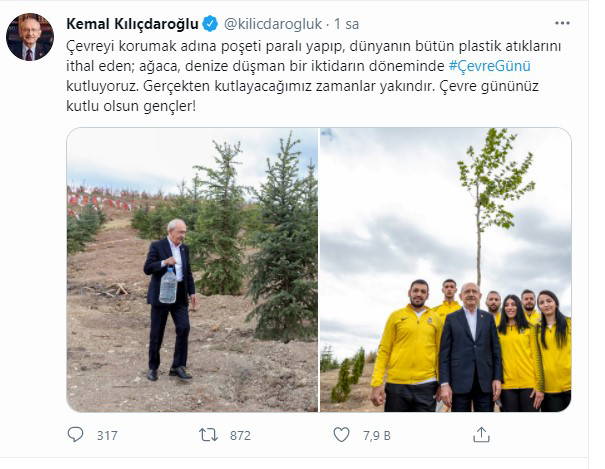Open right photo with yellow jacket group
The height and width of the screenshot is (469, 605).
(446, 270)
